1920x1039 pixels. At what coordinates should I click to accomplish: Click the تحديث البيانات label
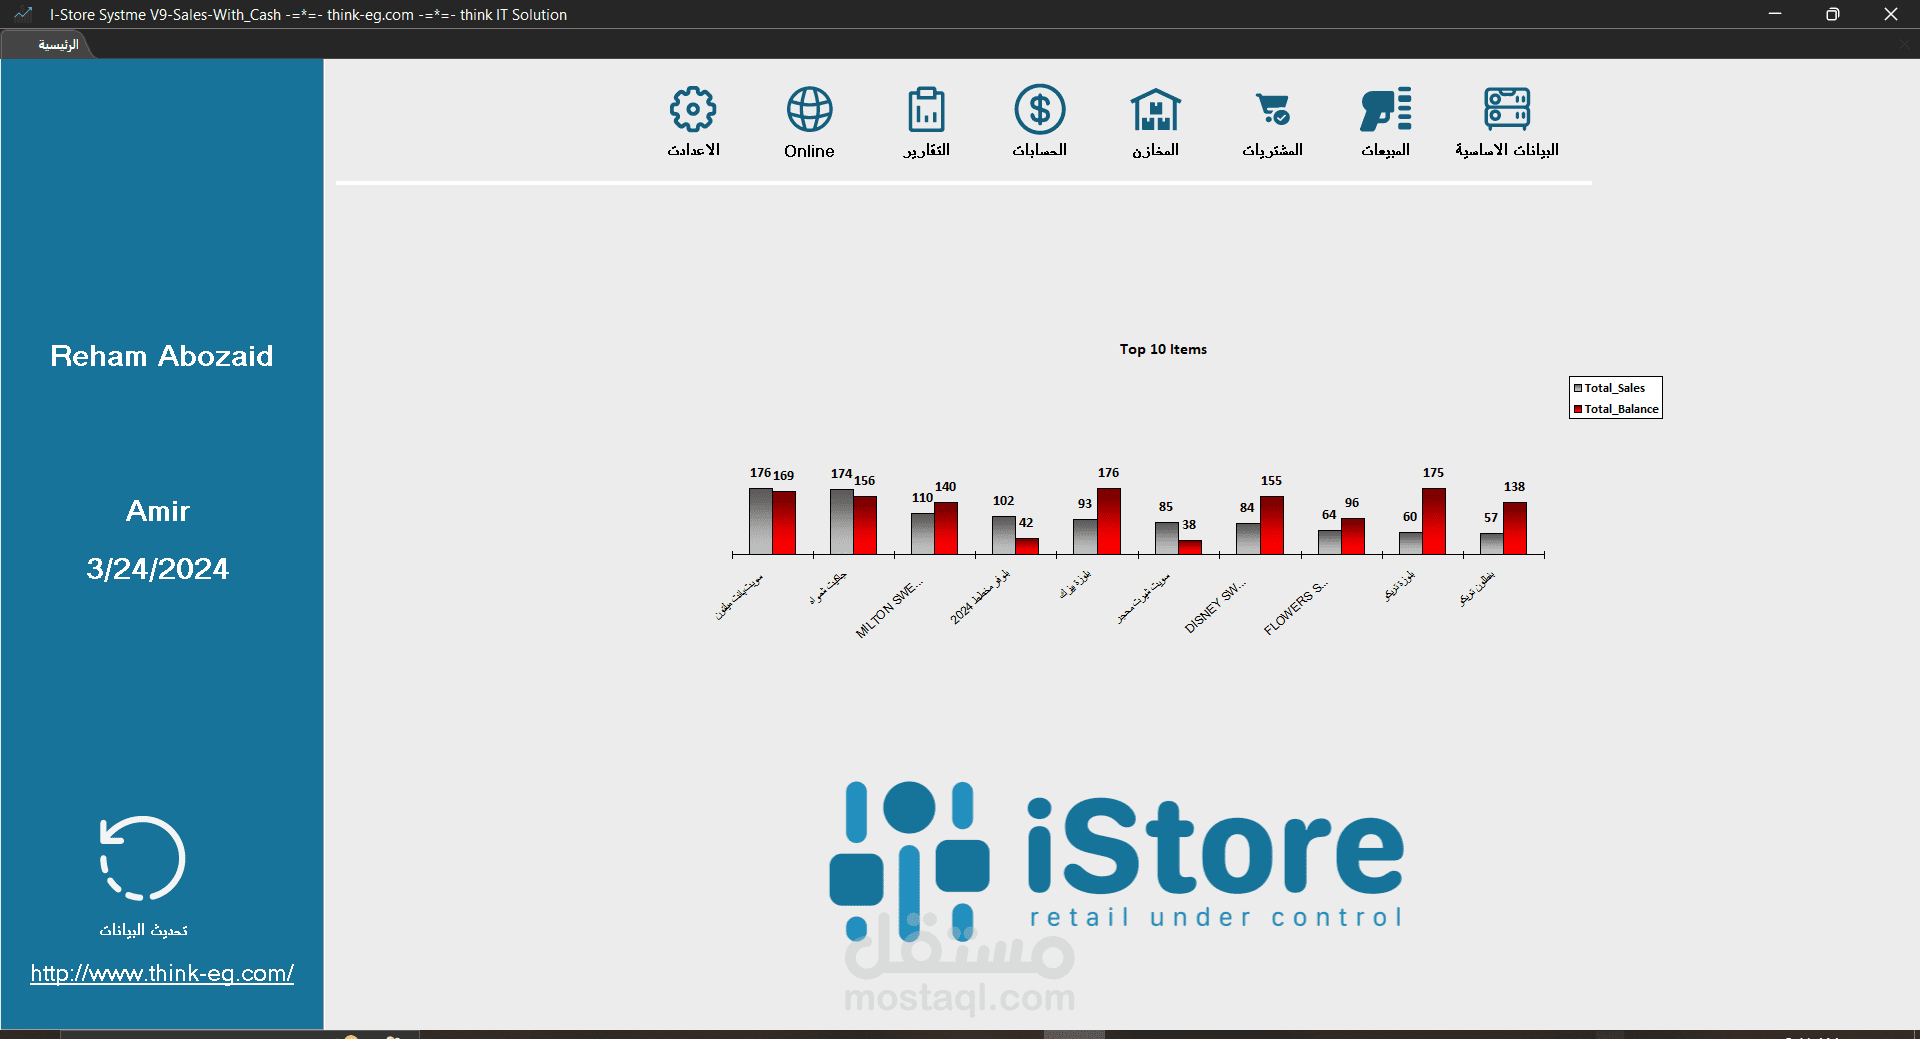[x=143, y=930]
